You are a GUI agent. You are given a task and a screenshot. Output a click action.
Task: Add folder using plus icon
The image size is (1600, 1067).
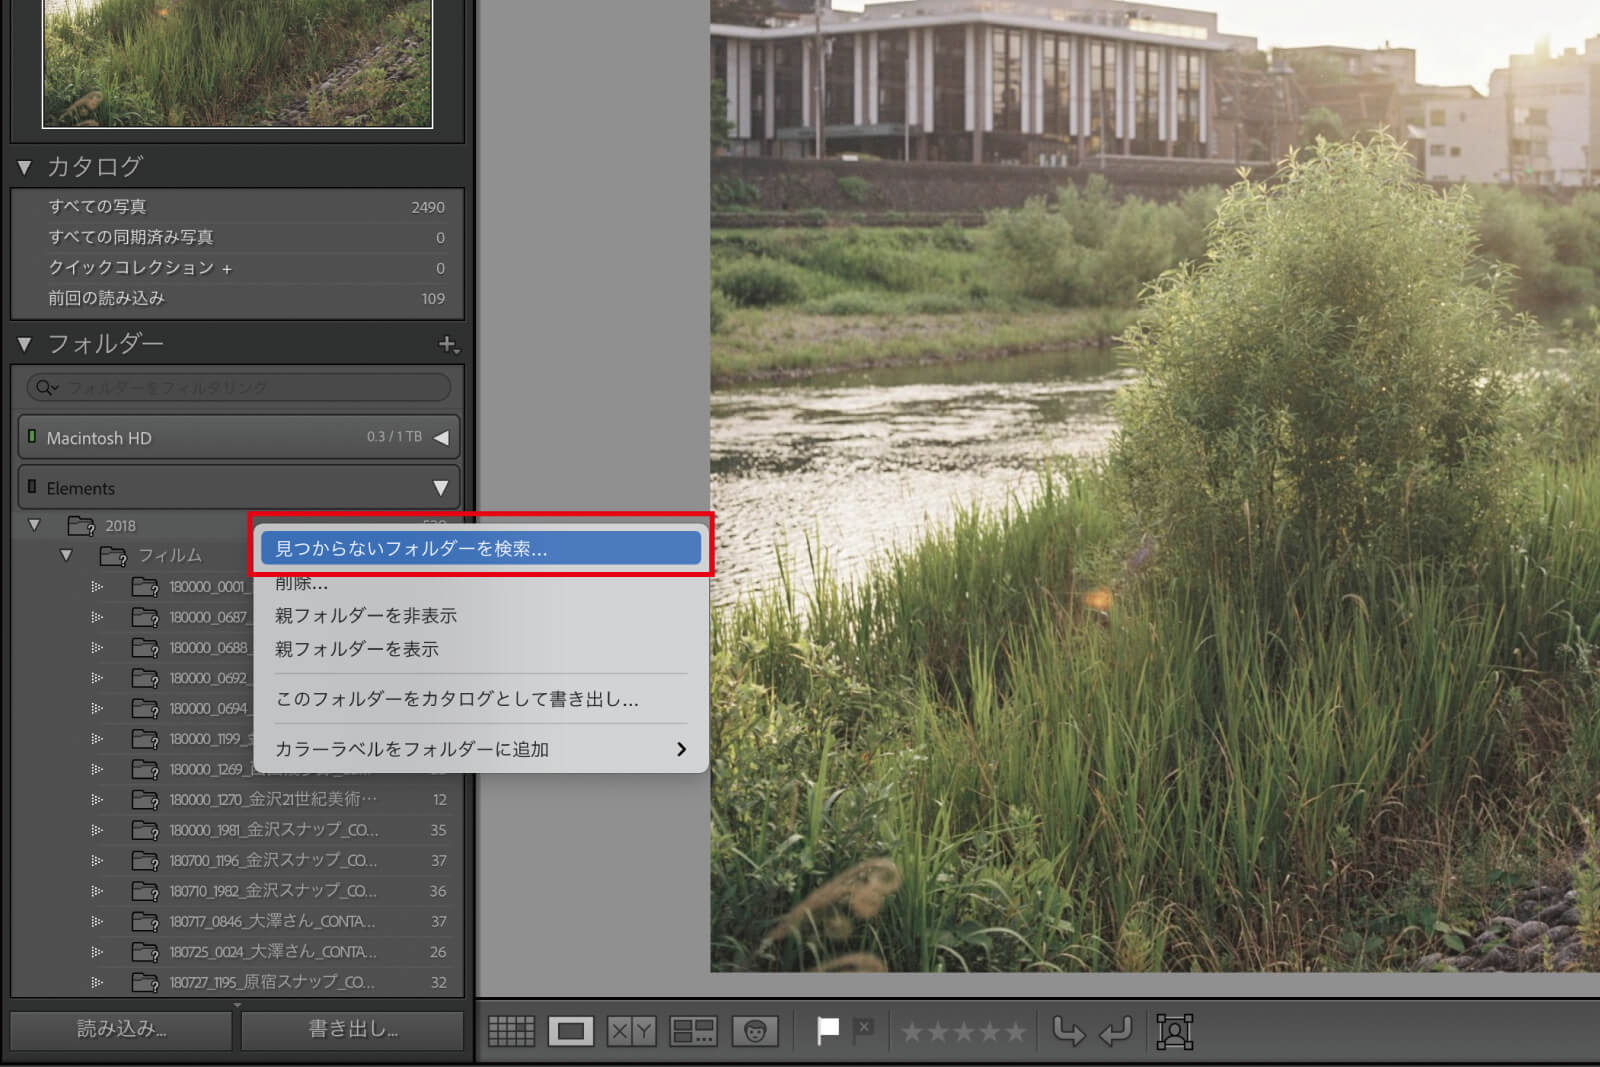click(x=448, y=344)
